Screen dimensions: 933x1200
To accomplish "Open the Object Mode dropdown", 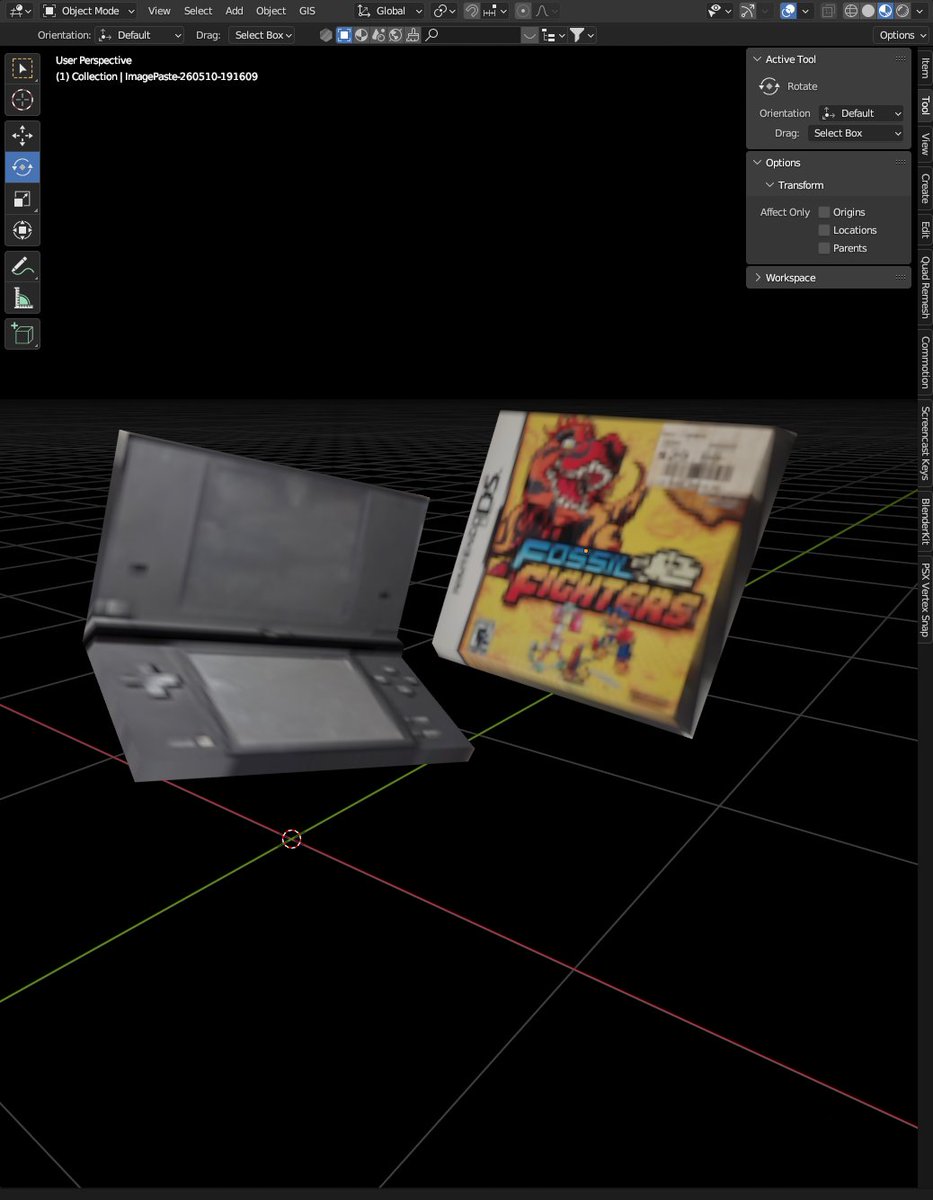I will point(90,11).
